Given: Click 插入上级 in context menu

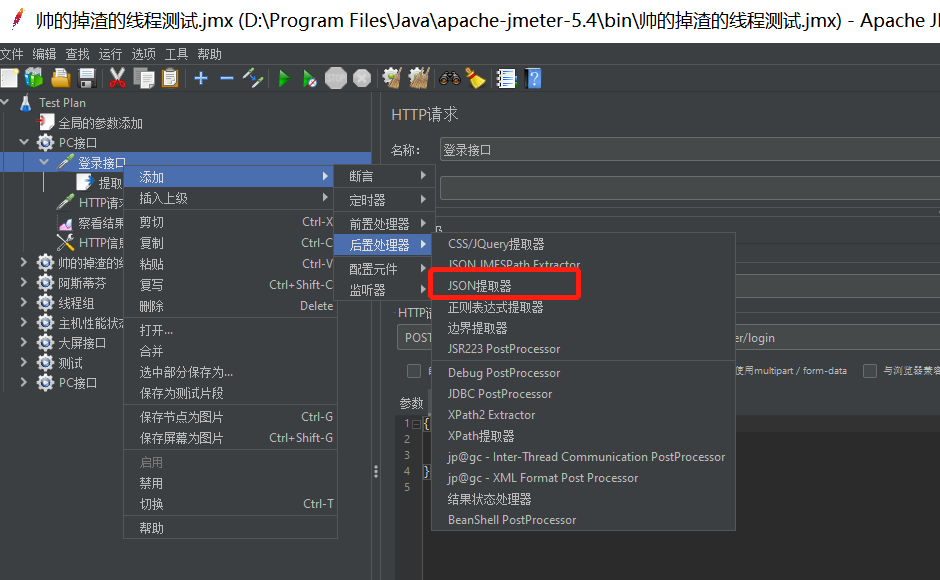Looking at the screenshot, I should click(x=230, y=198).
